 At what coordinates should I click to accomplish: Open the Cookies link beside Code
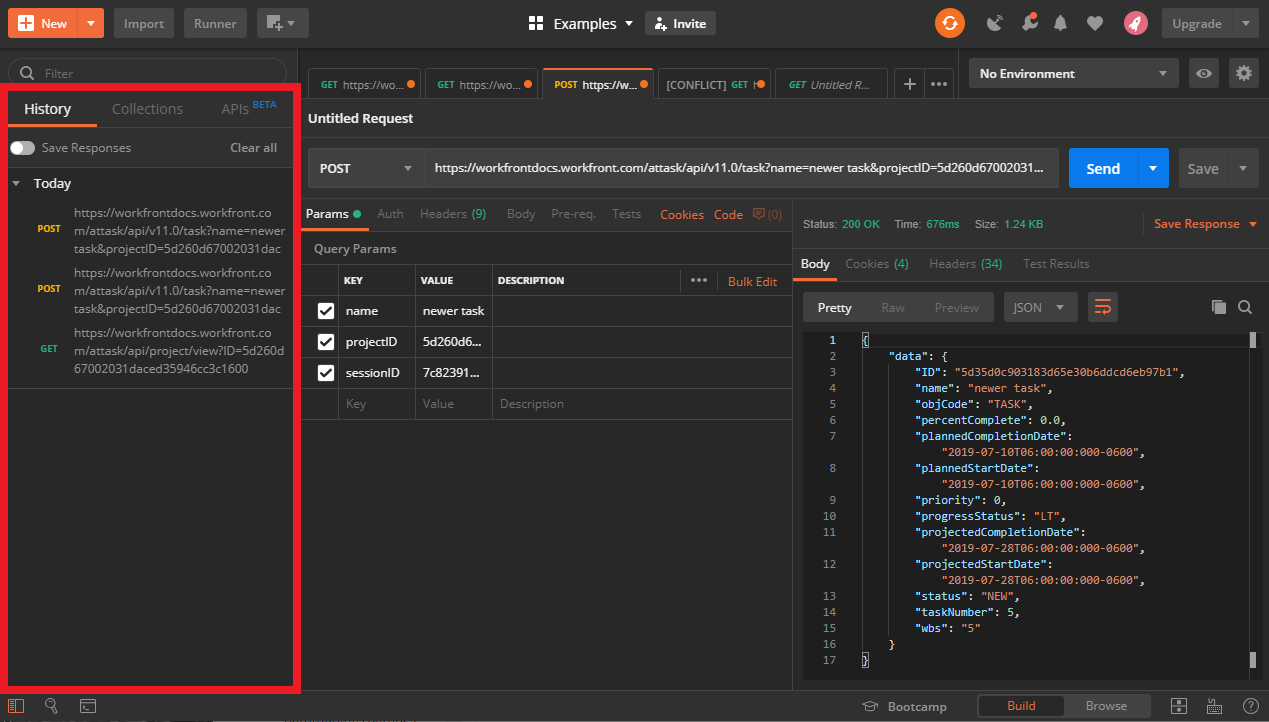click(682, 214)
